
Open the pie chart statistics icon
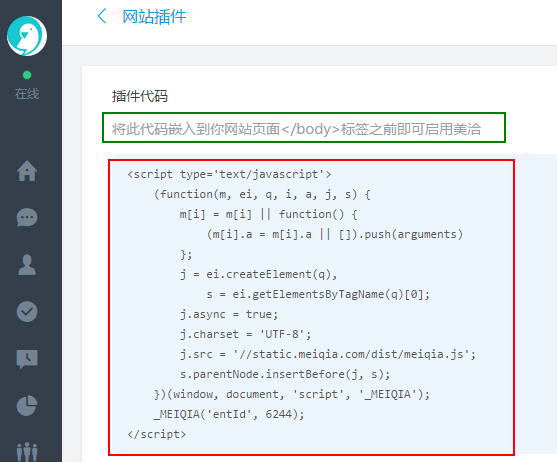27,406
